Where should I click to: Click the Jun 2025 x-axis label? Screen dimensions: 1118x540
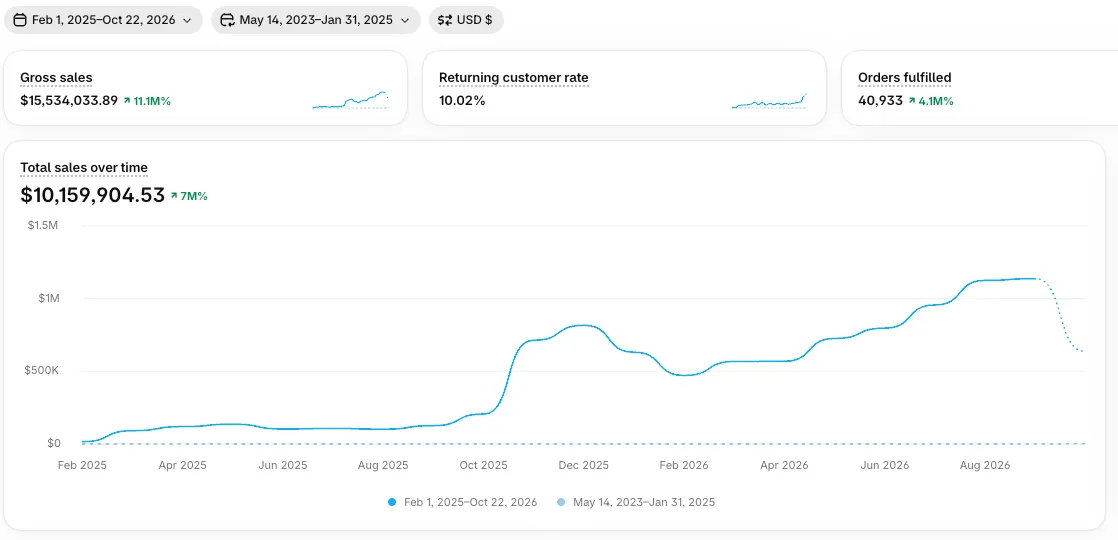click(x=282, y=465)
